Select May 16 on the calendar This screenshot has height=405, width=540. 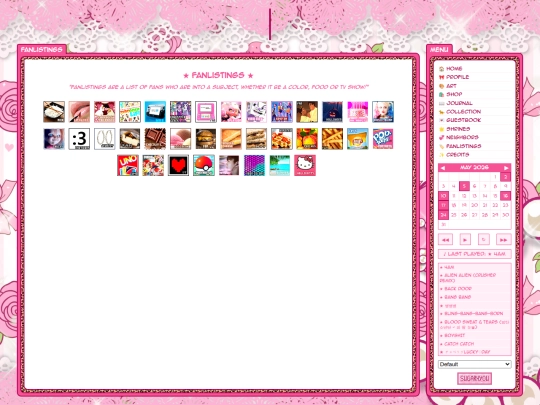pos(505,196)
